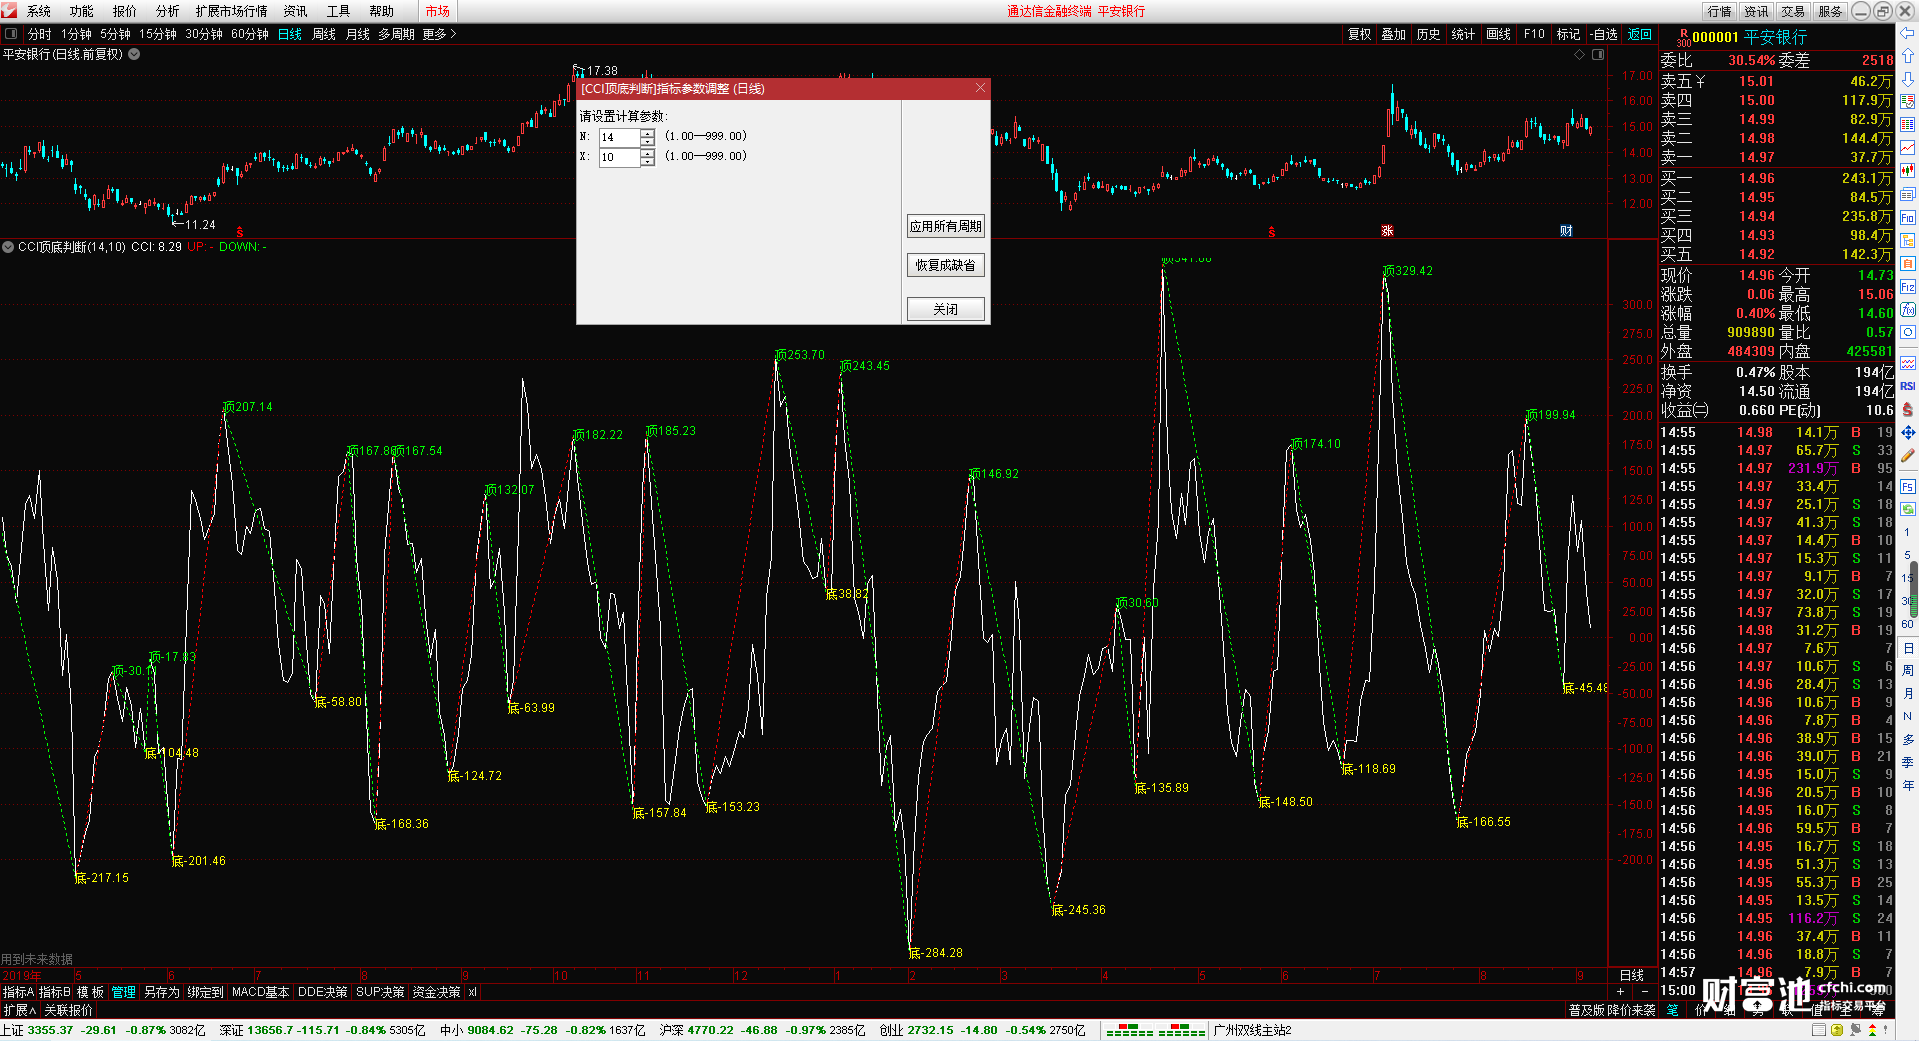Click the window layout icon left of 分时
Screen dimensions: 1919x1041
pos(11,34)
